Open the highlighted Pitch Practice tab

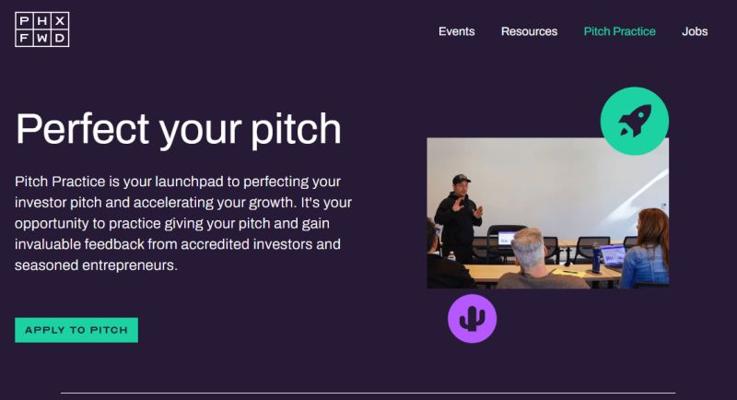coord(619,31)
